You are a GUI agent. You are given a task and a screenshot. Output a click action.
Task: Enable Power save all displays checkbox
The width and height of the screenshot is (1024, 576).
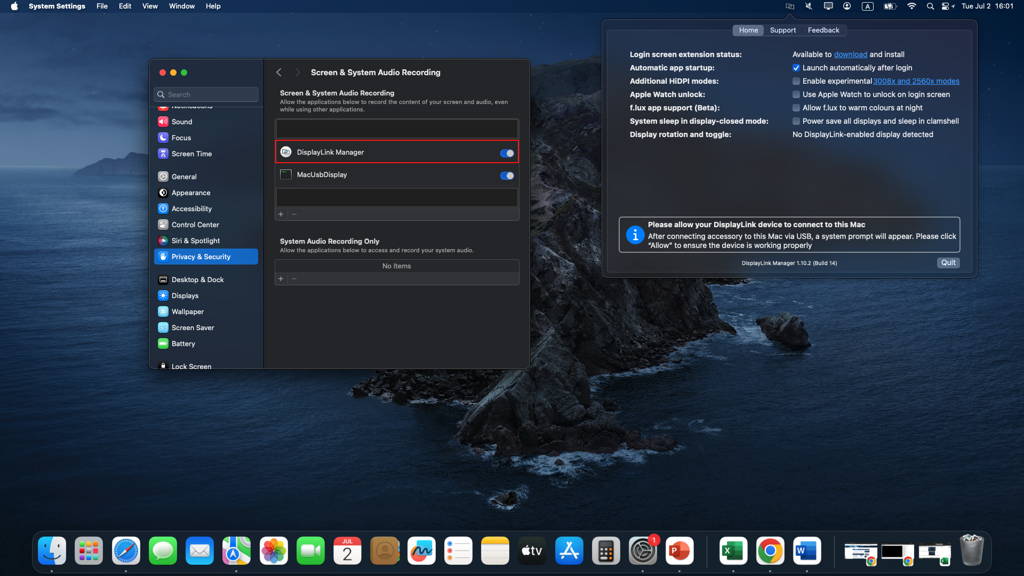coord(796,121)
